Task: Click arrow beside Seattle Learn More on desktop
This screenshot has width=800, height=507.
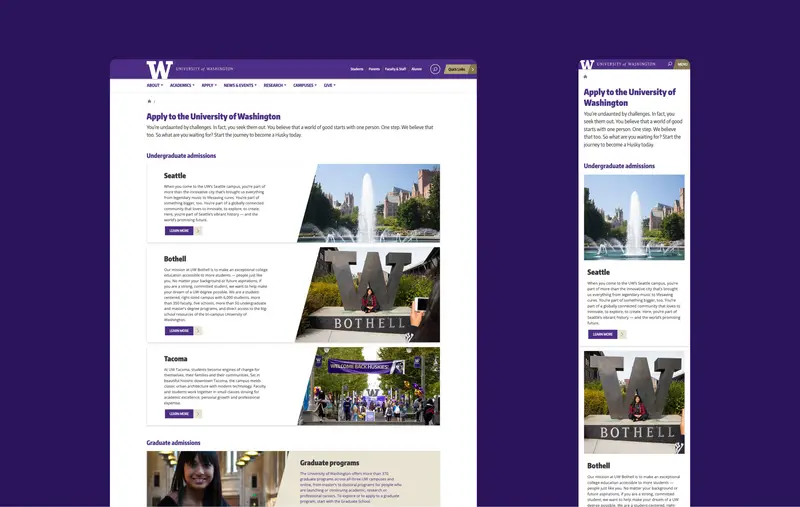Action: tap(198, 231)
